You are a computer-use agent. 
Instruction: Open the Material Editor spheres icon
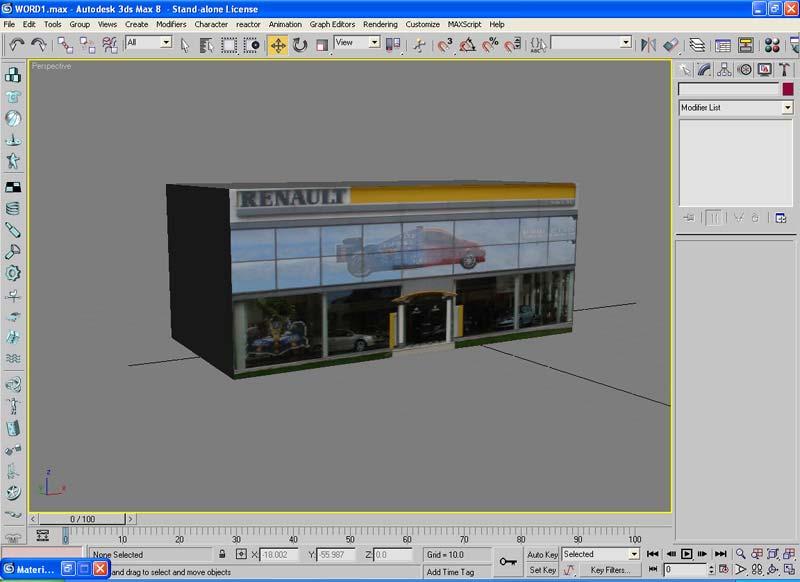point(771,45)
